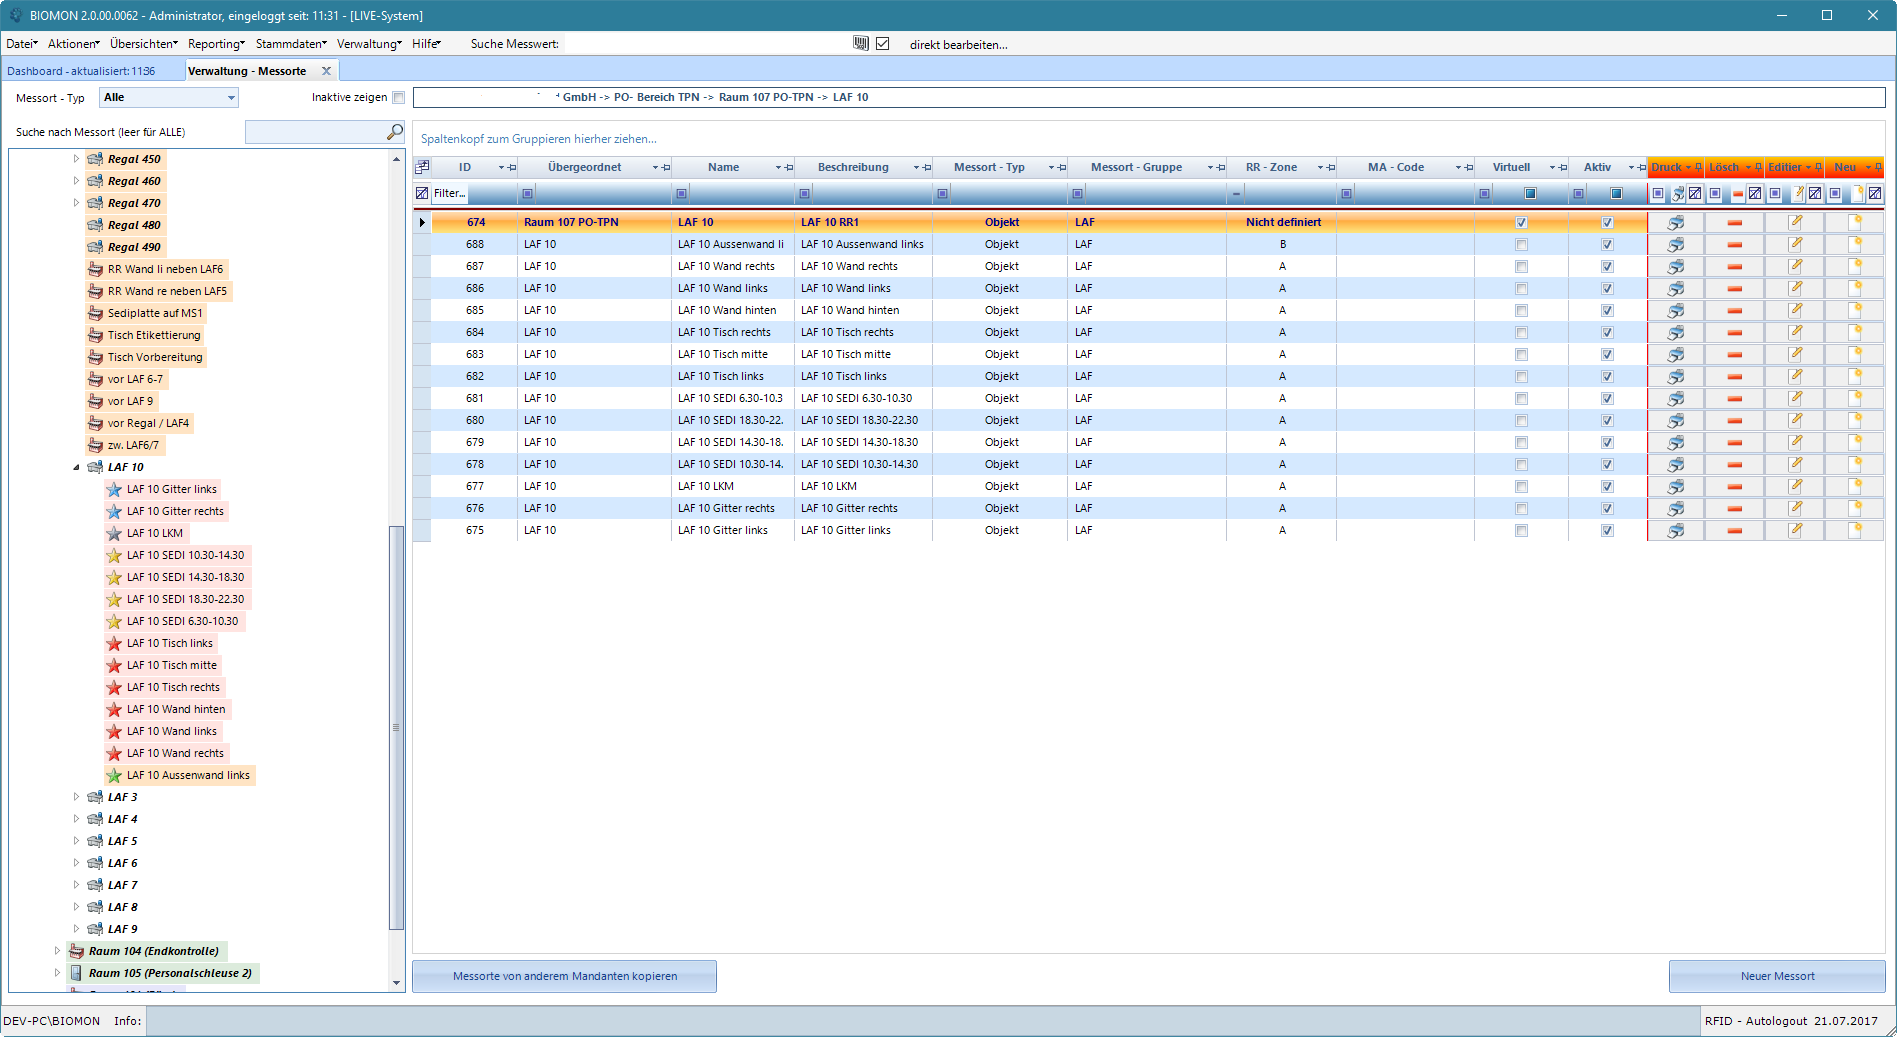1897x1037 pixels.
Task: Click the tree panel vertical scrollbar thumb
Action: coord(396,726)
